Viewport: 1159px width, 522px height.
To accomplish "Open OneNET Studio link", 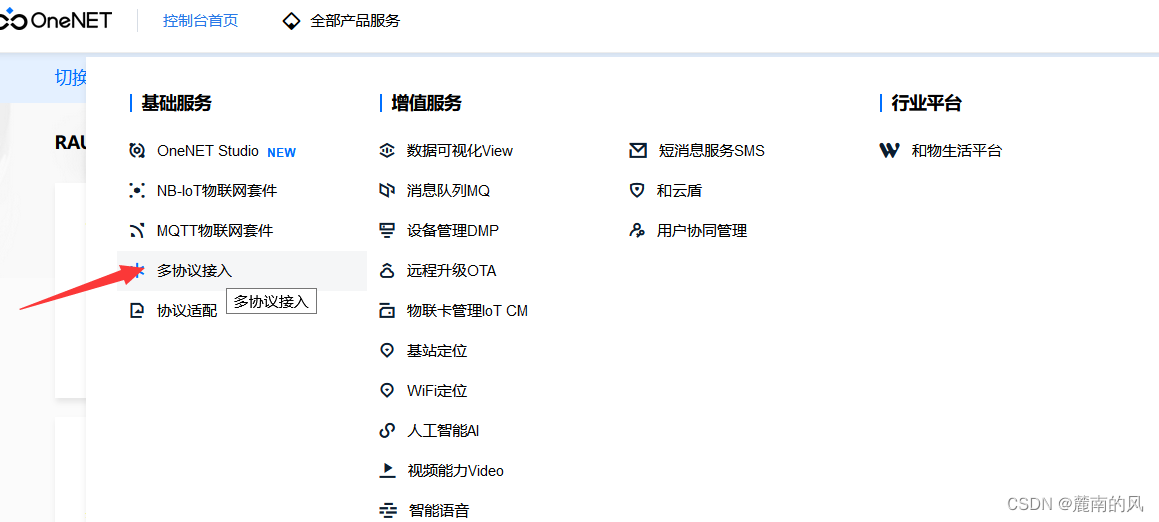I will point(208,151).
